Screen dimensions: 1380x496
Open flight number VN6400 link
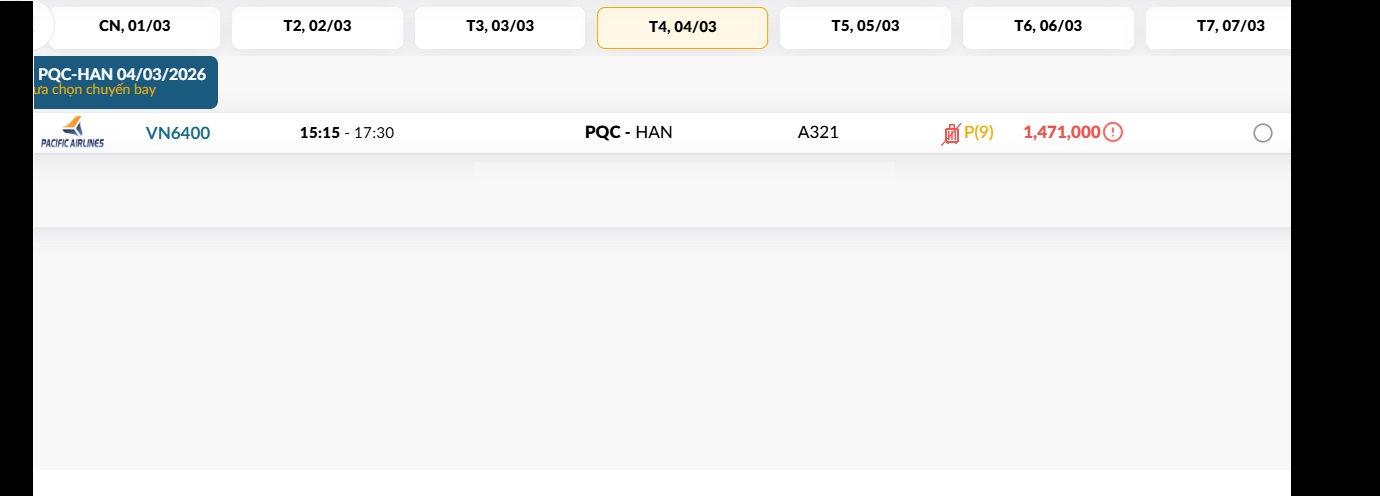click(178, 132)
